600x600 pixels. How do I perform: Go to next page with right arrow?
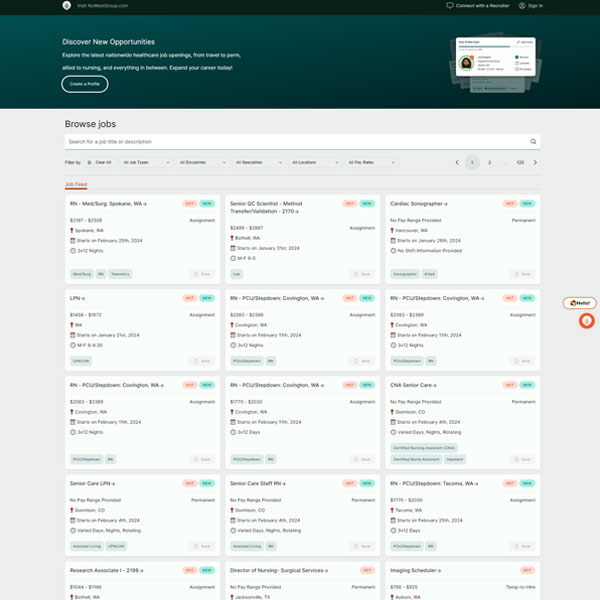(535, 163)
